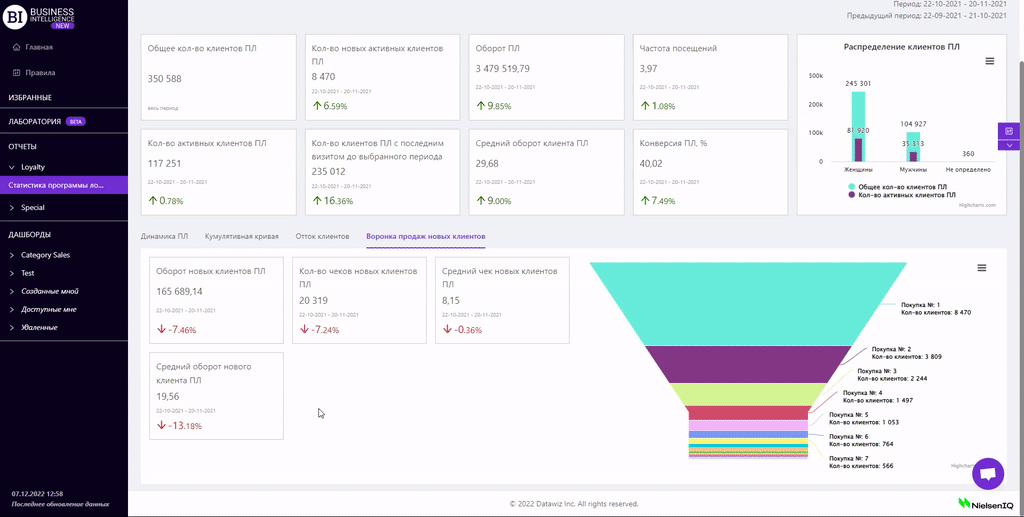Click the Правила rules icon
This screenshot has width=1024, height=517.
[16, 73]
